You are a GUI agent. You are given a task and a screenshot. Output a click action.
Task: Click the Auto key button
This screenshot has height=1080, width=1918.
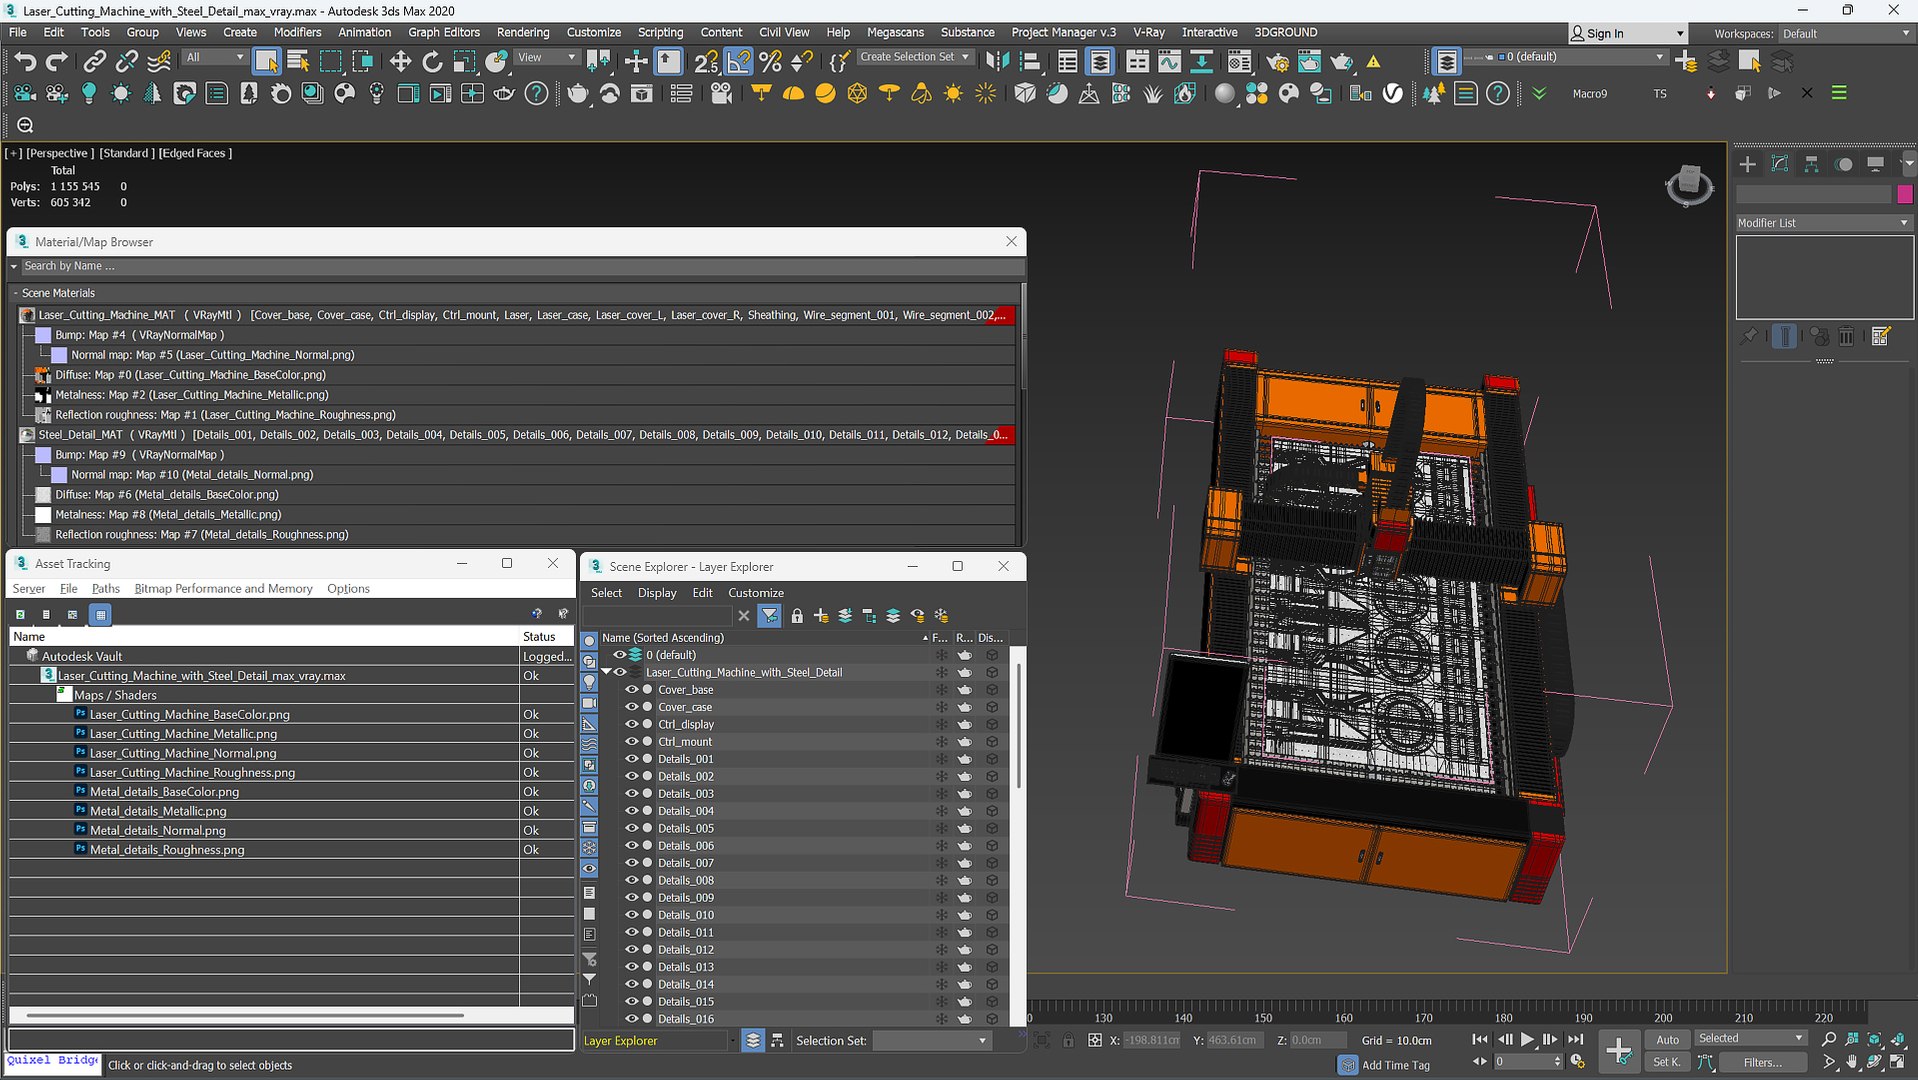1667,1039
